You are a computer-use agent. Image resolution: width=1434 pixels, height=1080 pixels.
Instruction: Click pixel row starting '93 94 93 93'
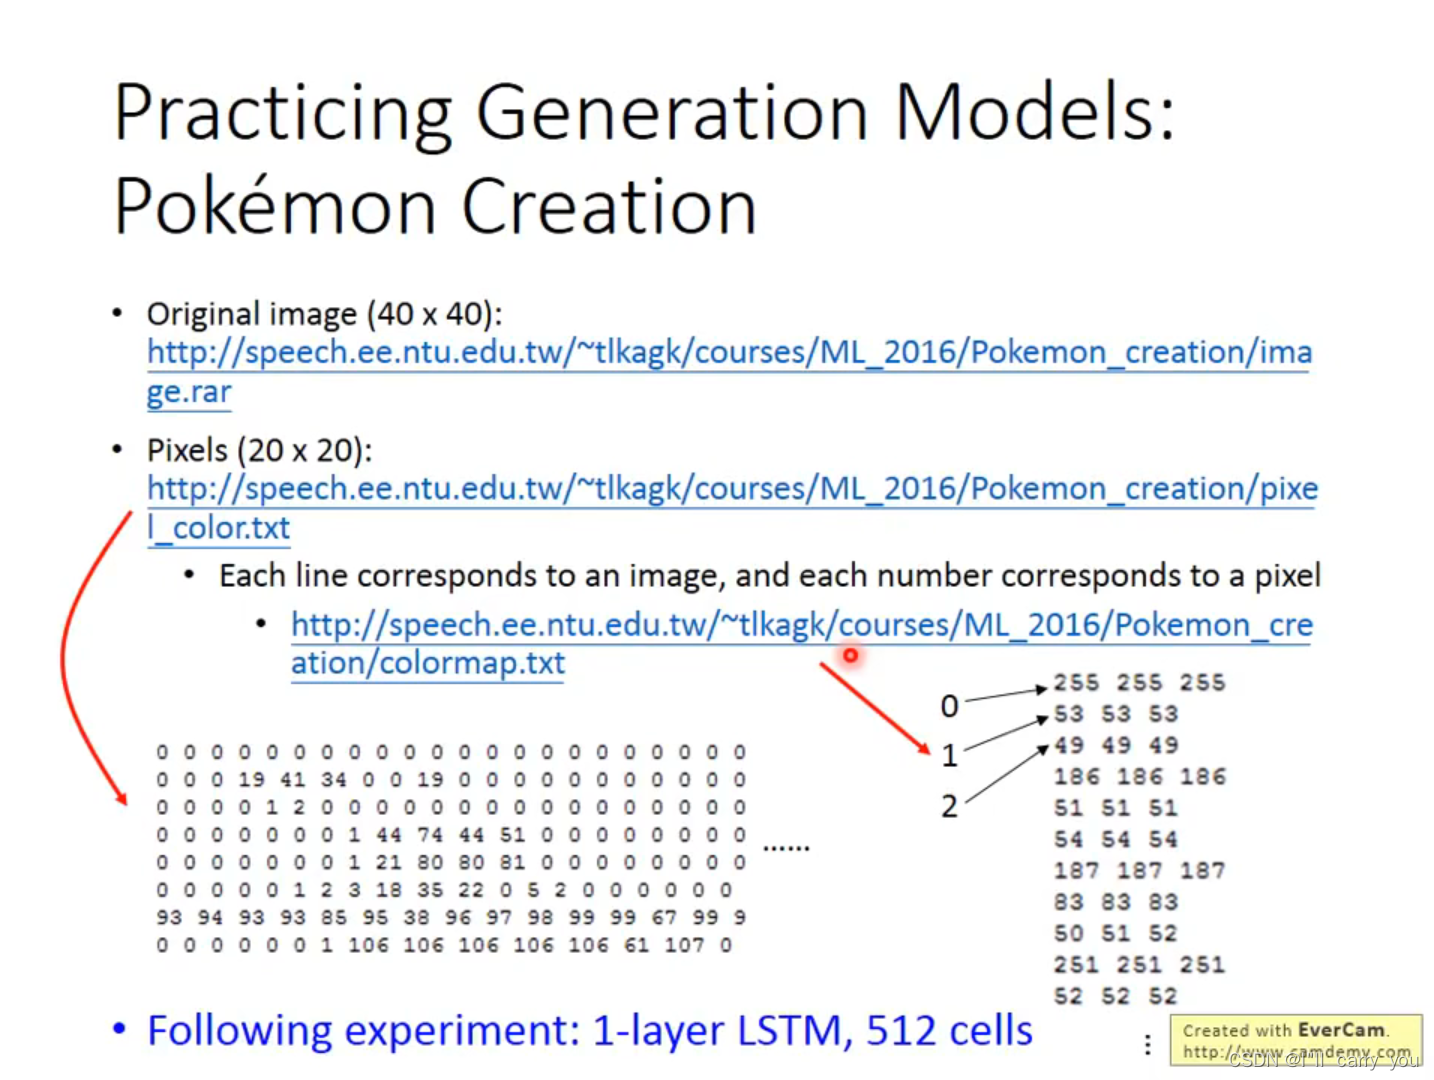tap(451, 917)
